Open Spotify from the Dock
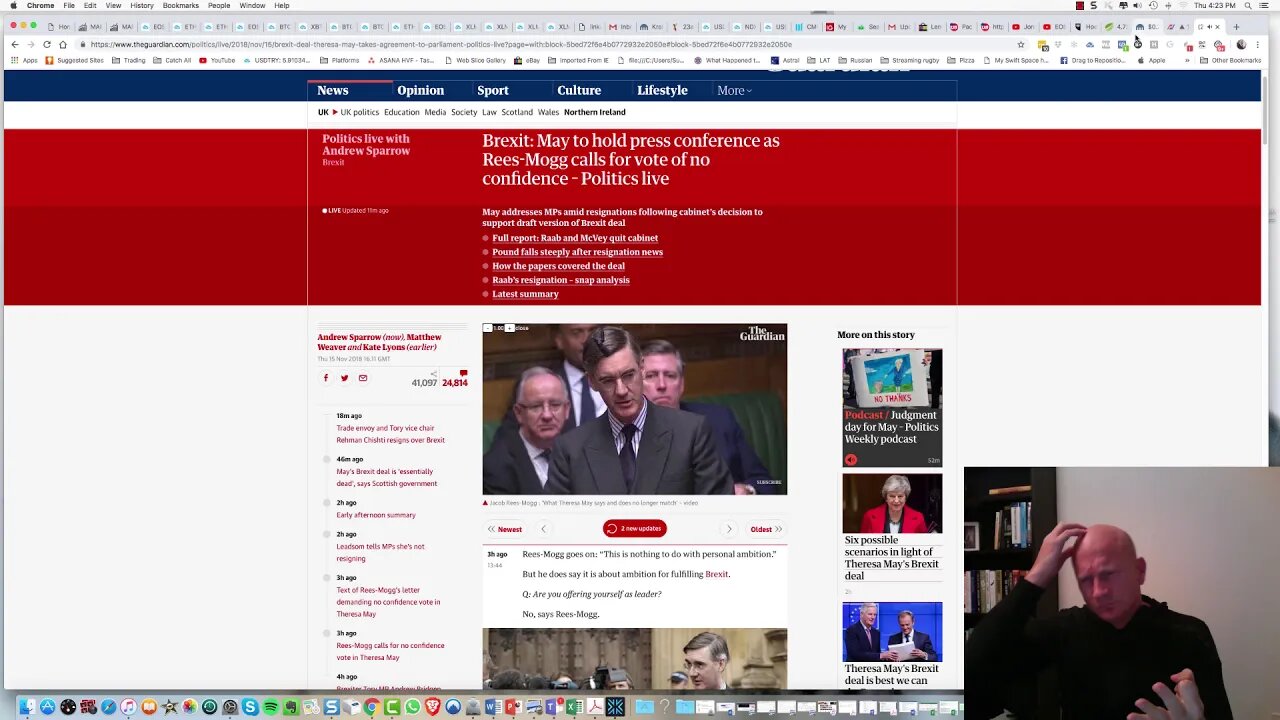This screenshot has height=720, width=1280. coord(270,707)
